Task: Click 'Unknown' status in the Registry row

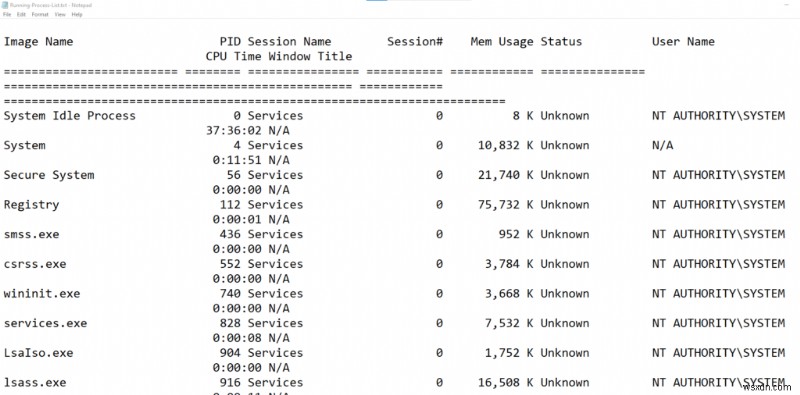Action: [565, 205]
